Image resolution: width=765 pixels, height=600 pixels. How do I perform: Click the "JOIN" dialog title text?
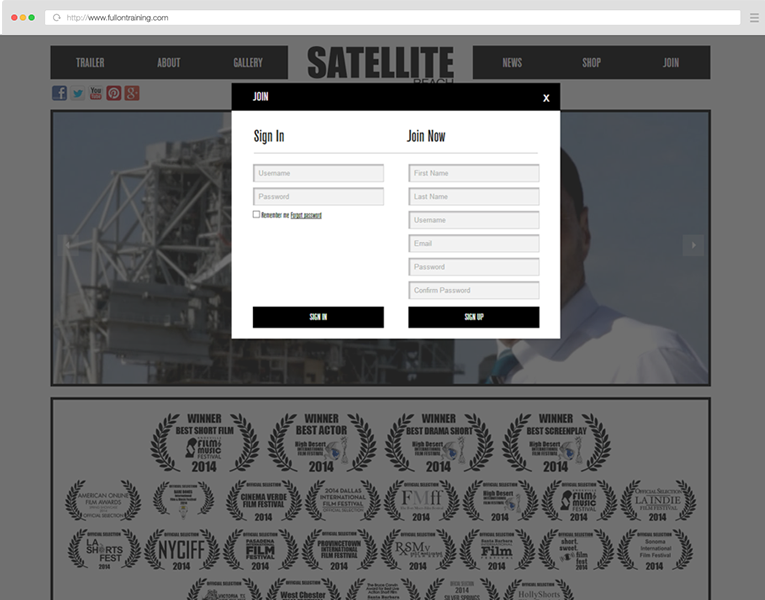(x=261, y=97)
